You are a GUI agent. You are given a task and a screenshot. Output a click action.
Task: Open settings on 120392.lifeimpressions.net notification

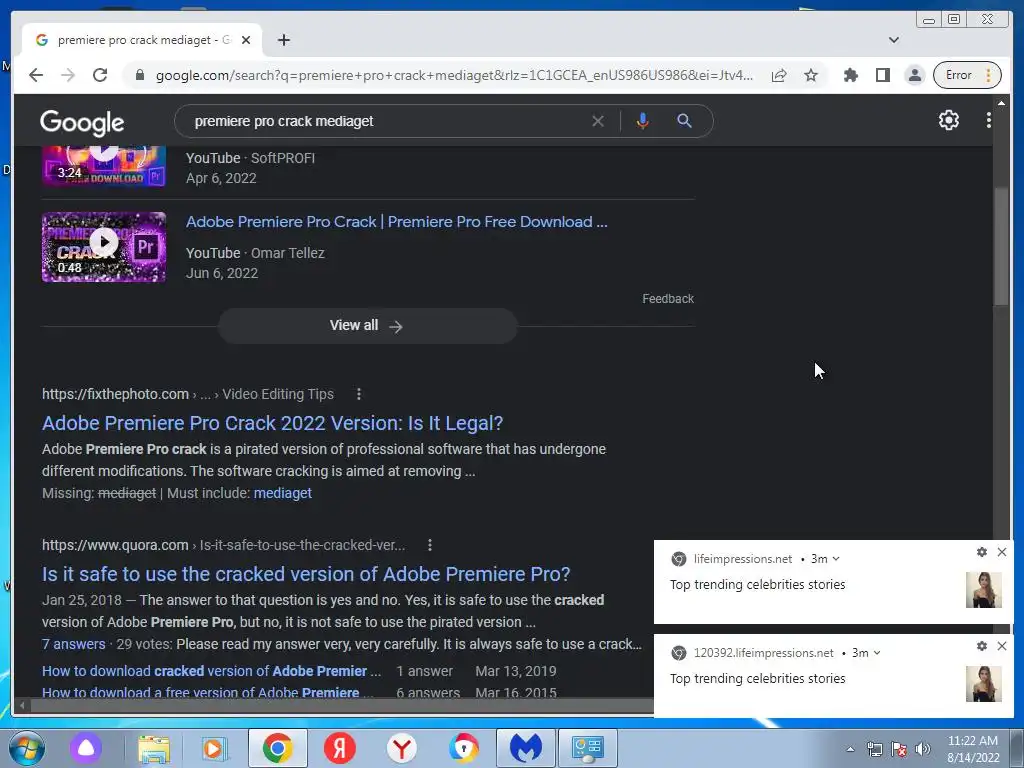tap(982, 646)
